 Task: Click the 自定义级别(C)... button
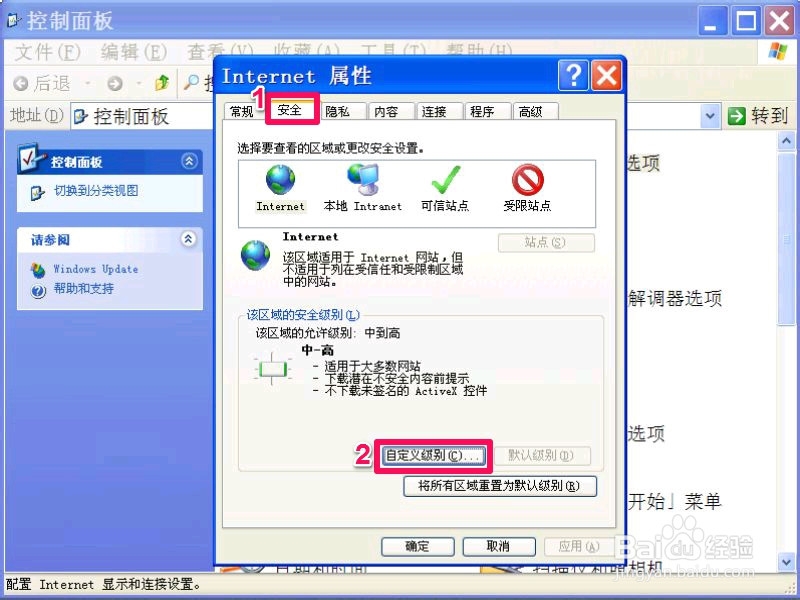coord(432,456)
